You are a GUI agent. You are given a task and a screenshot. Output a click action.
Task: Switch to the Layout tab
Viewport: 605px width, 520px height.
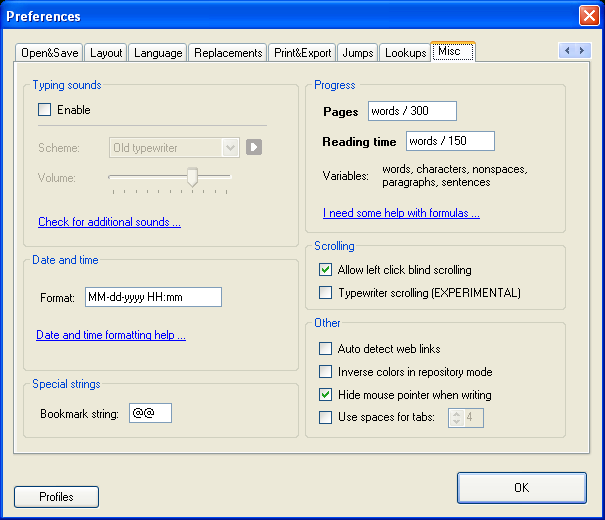pyautogui.click(x=106, y=53)
